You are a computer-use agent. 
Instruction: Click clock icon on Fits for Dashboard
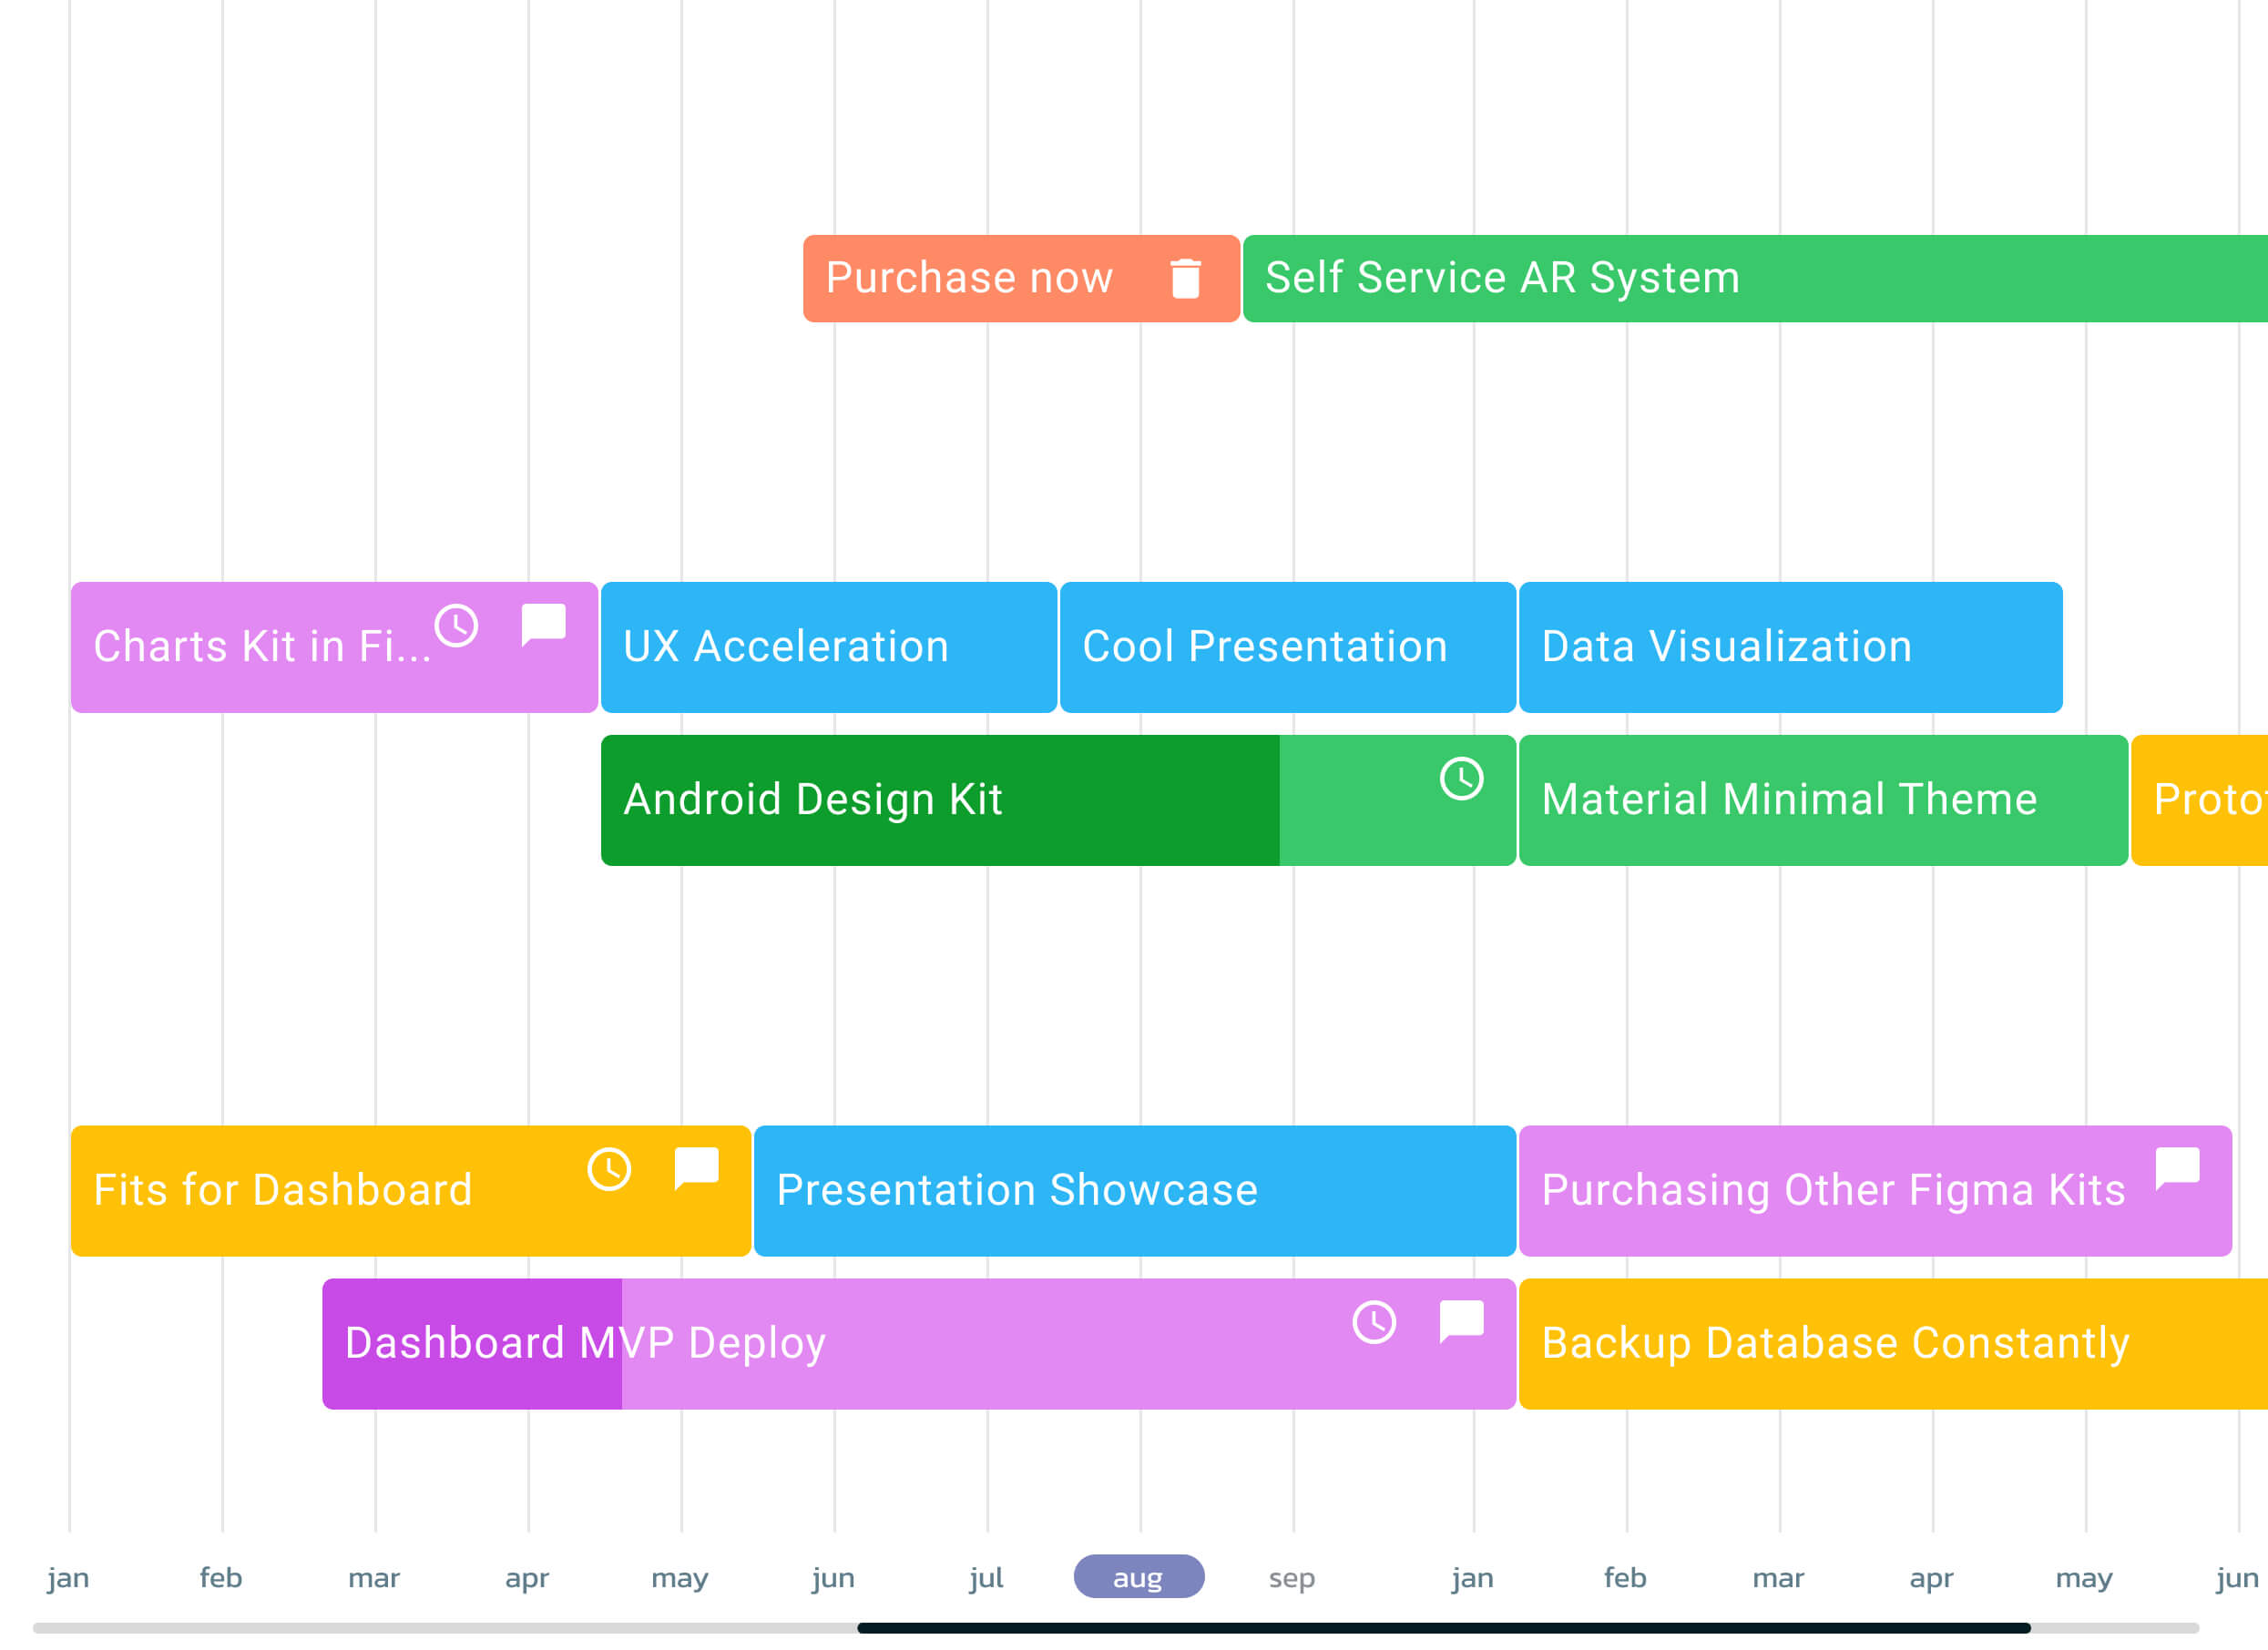tap(609, 1169)
